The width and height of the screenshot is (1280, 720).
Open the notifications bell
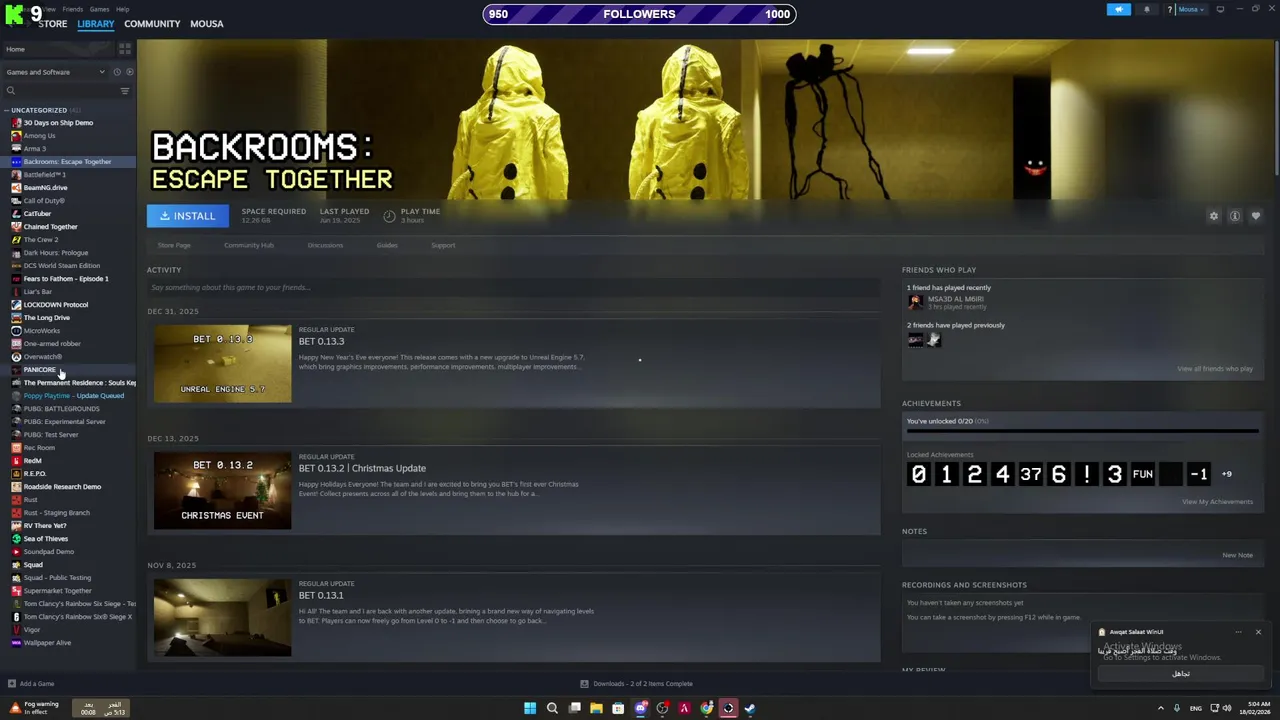1147,9
